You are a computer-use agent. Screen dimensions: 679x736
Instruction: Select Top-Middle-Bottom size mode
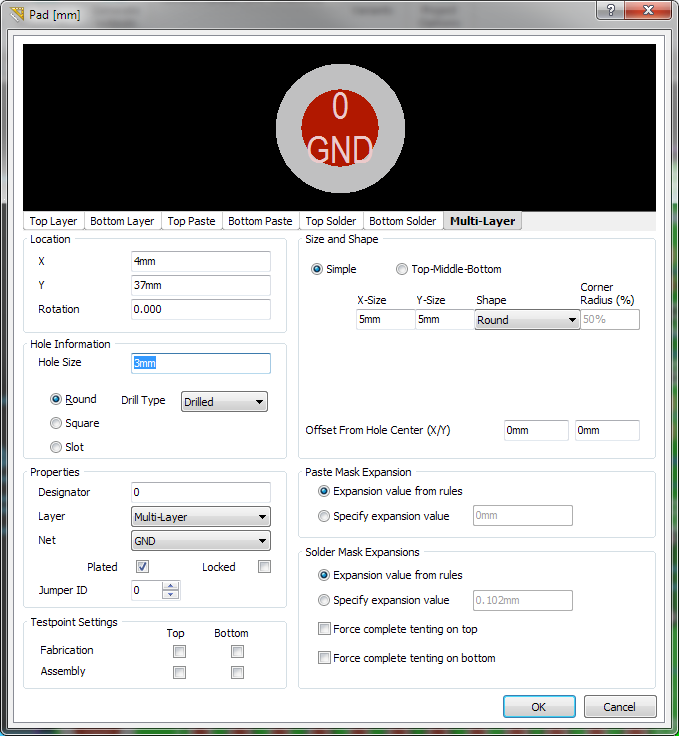pos(403,269)
